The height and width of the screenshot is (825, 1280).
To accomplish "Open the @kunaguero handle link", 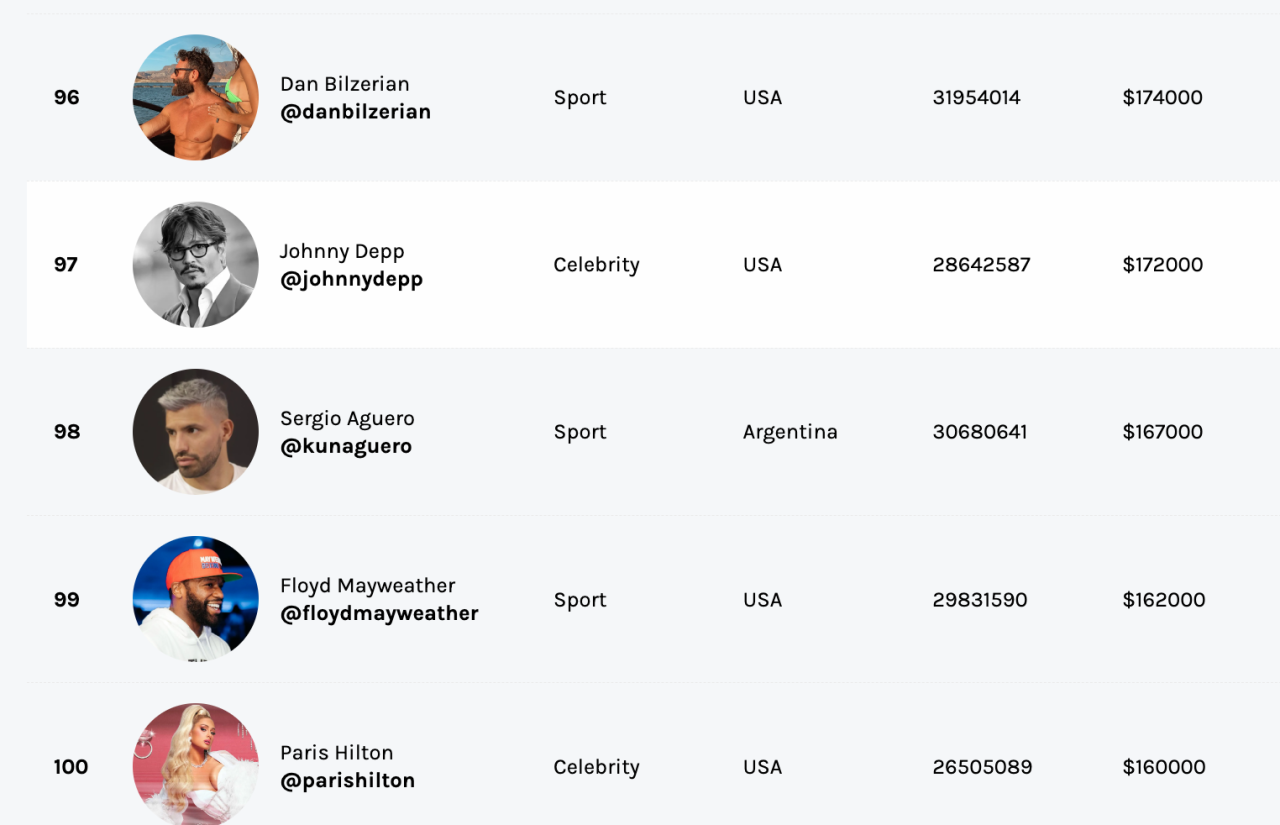I will click(x=346, y=446).
